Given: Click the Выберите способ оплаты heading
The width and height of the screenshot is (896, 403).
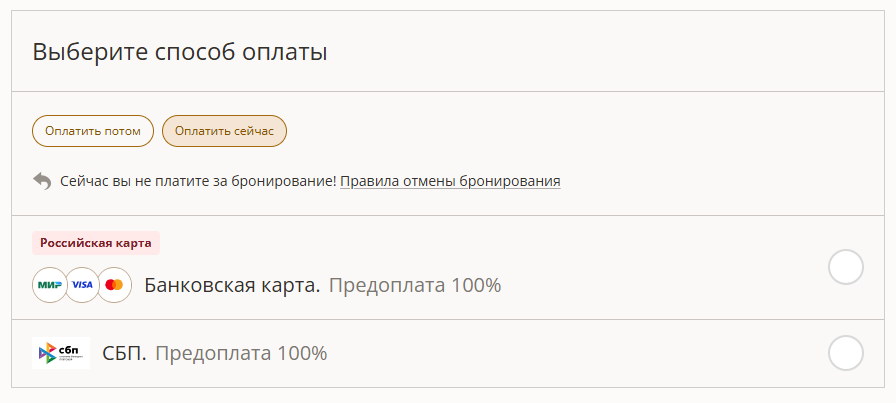Looking at the screenshot, I should click(x=180, y=53).
